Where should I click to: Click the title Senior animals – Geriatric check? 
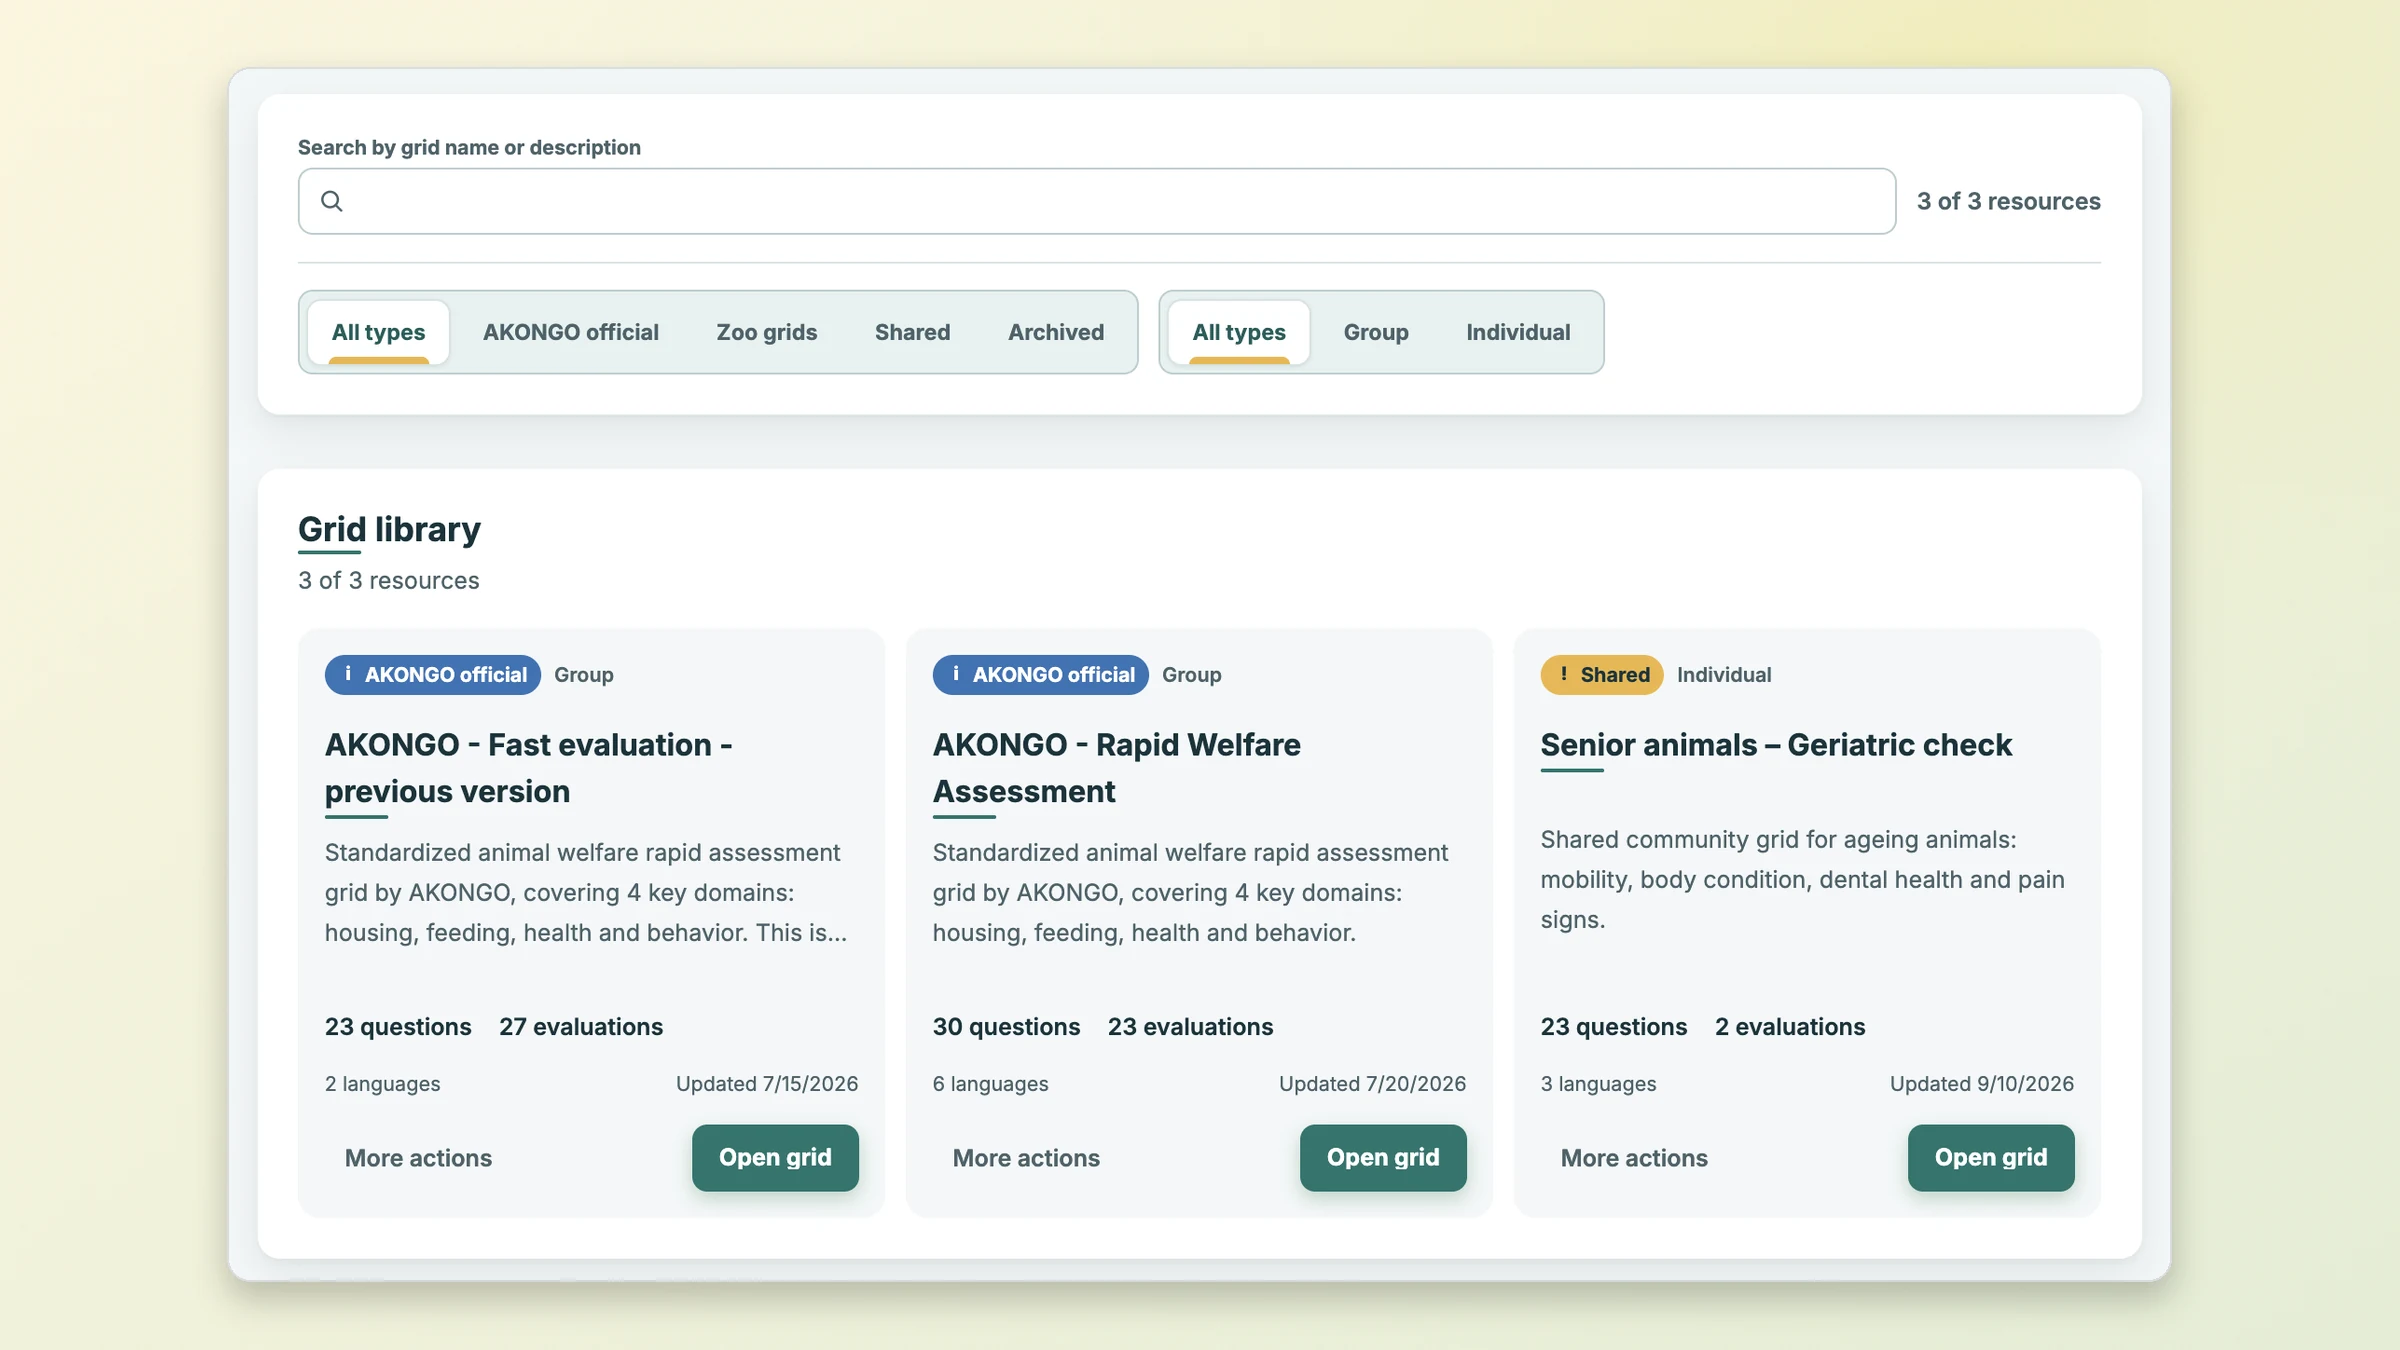[x=1775, y=745]
